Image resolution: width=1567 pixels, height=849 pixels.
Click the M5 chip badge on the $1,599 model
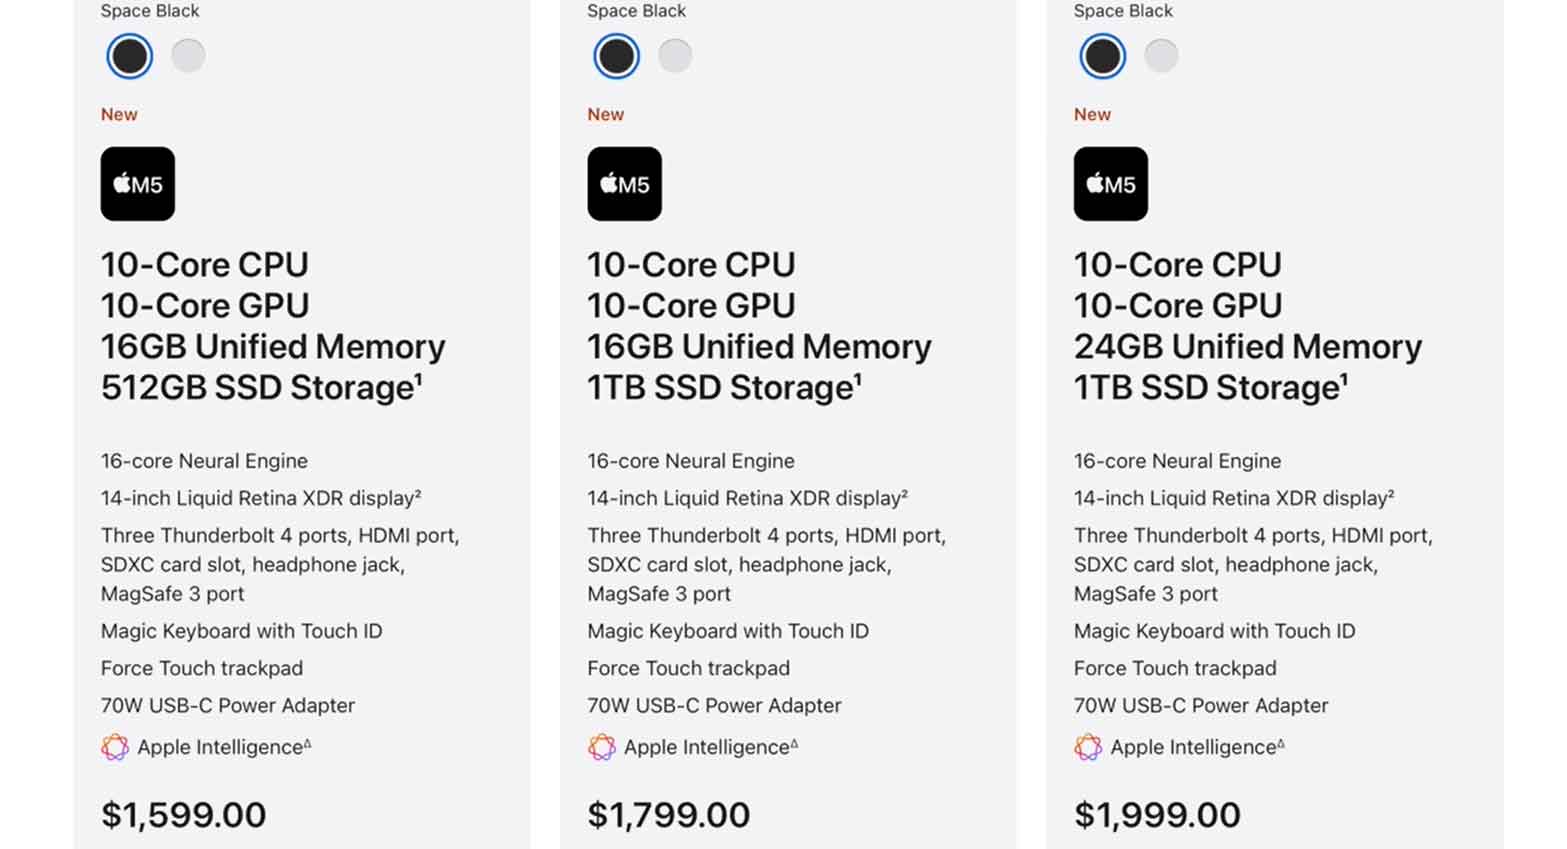point(137,184)
